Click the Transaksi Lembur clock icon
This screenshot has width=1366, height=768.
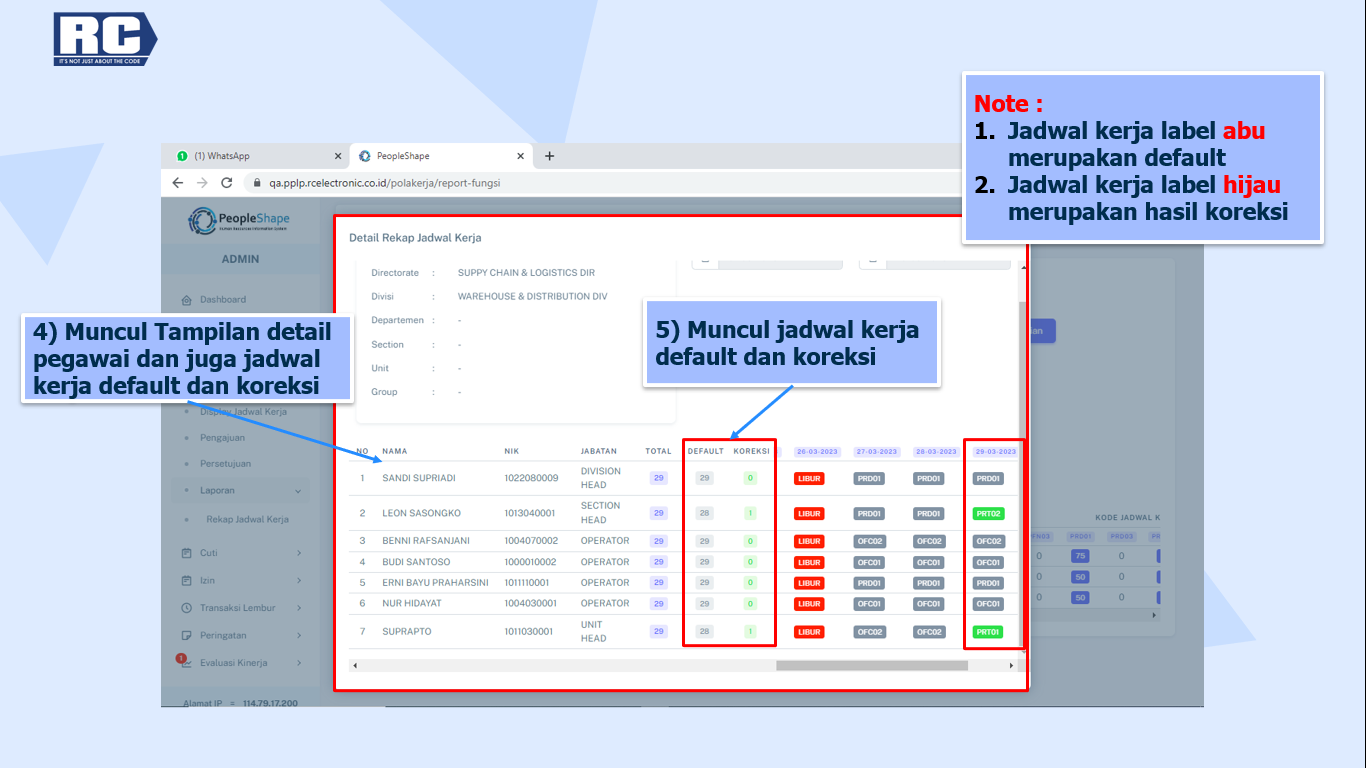(x=186, y=608)
